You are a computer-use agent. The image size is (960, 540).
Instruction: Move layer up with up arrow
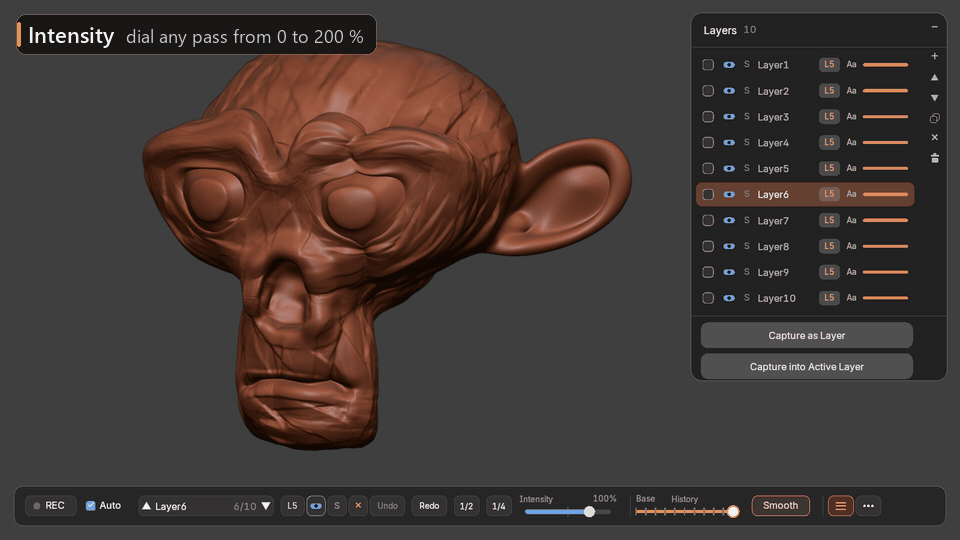(934, 77)
